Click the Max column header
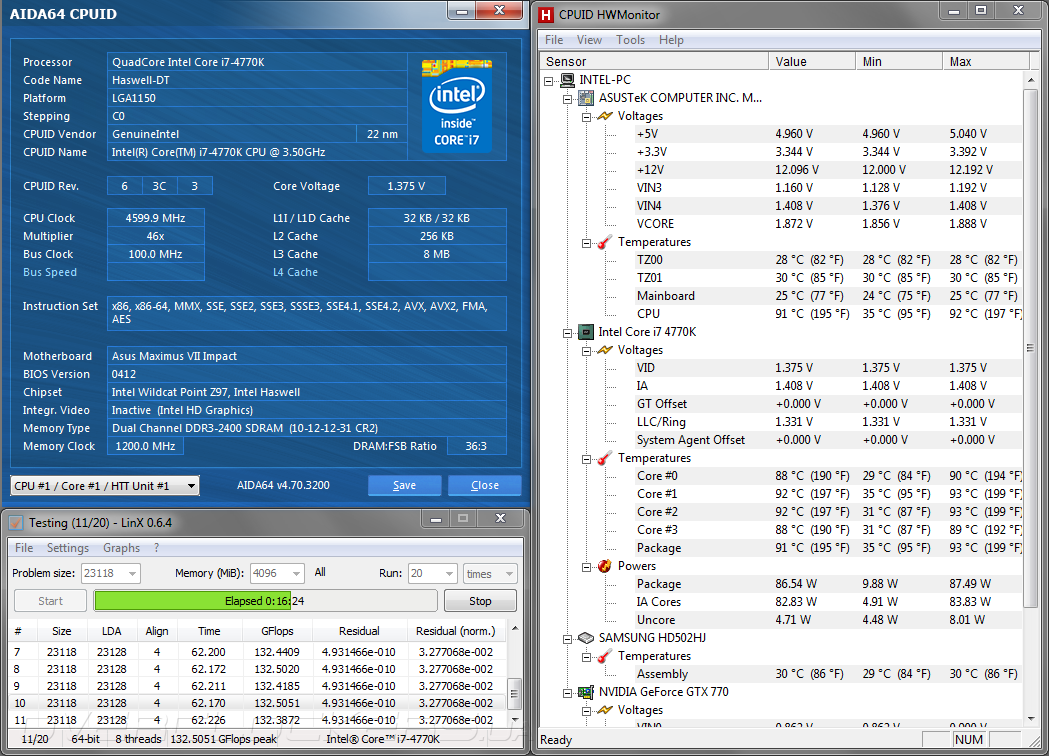The width and height of the screenshot is (1049, 756). point(985,62)
